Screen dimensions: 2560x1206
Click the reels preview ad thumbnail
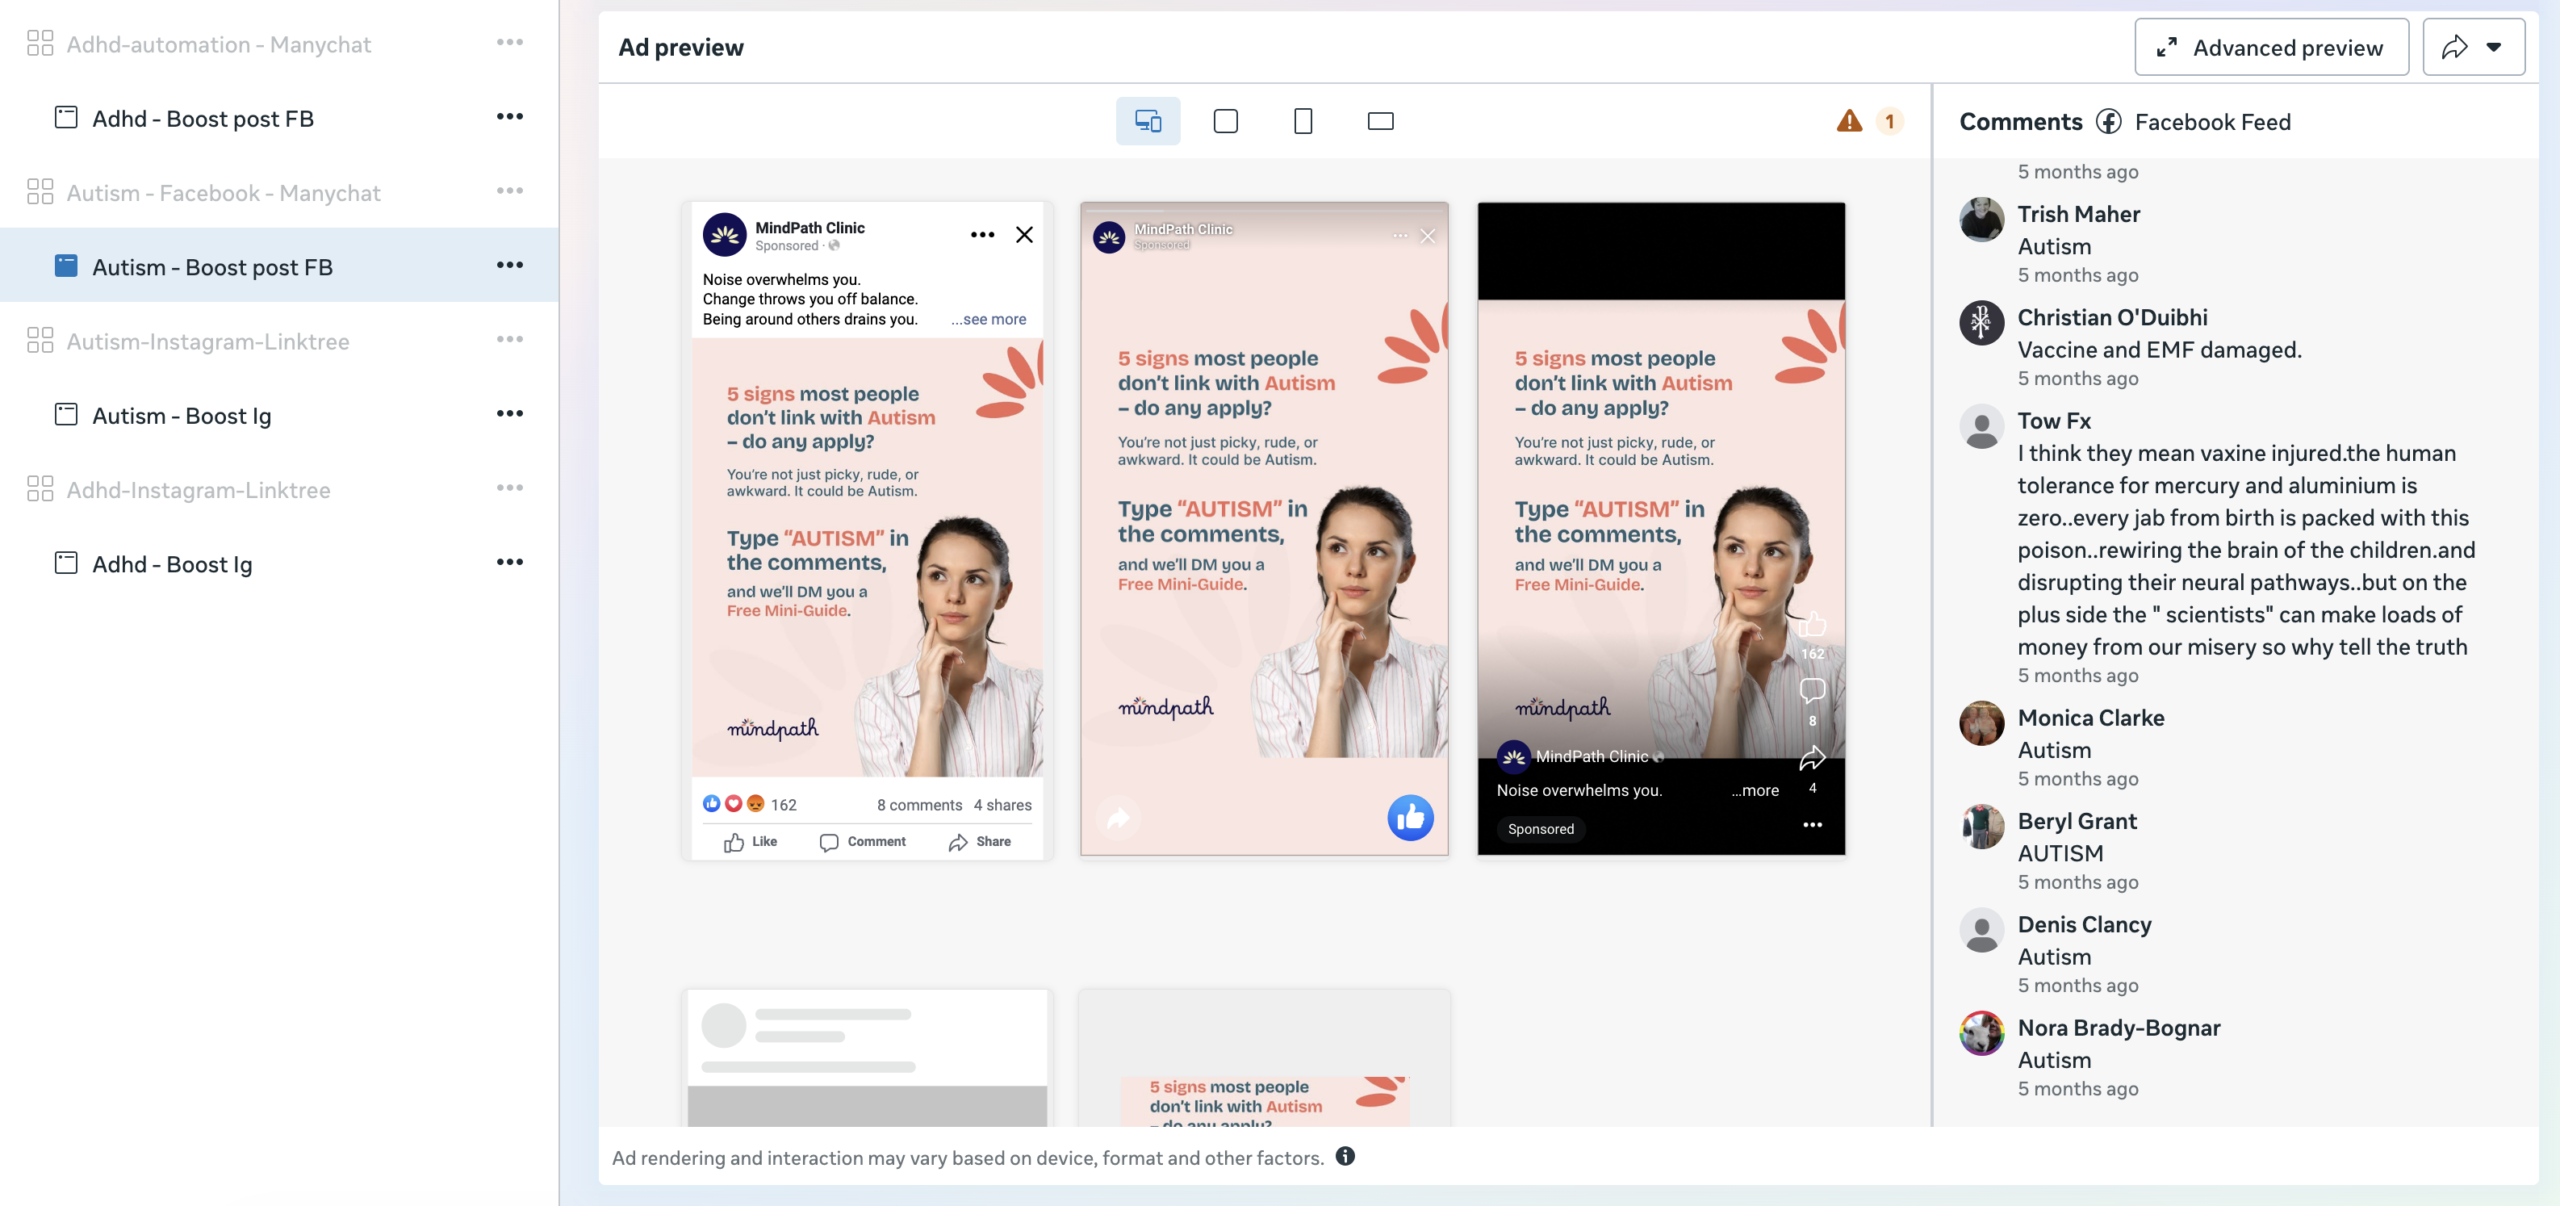(1660, 528)
